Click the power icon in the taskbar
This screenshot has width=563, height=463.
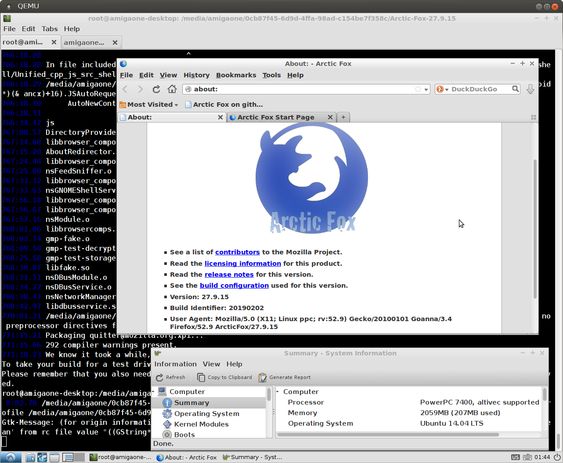557,457
